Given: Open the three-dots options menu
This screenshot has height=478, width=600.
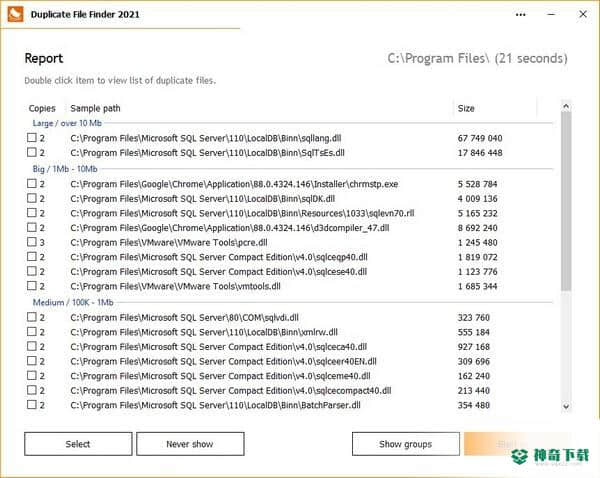Looking at the screenshot, I should 520,15.
